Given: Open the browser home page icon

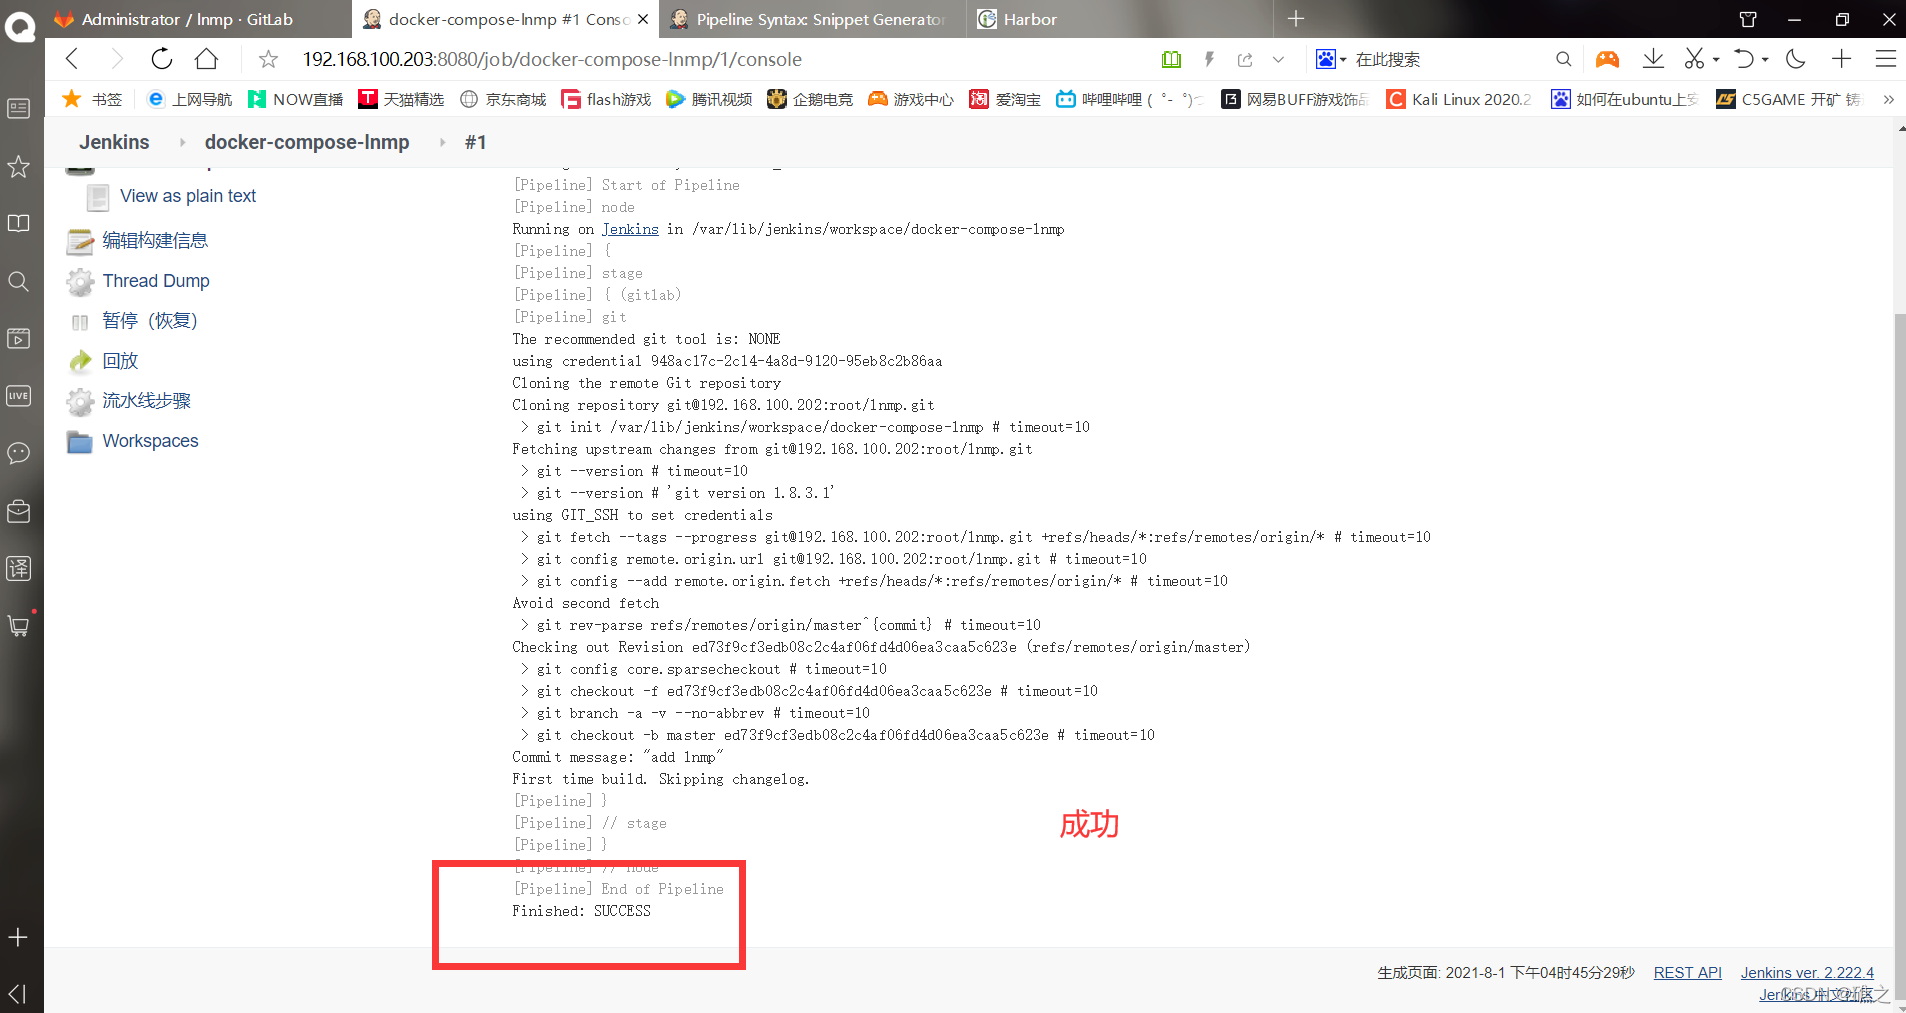Looking at the screenshot, I should (206, 59).
